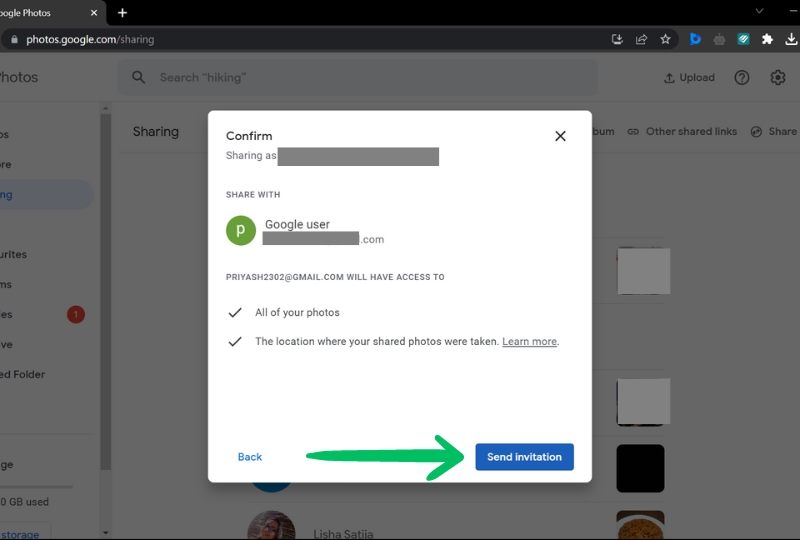Viewport: 800px width, 540px height.
Task: Click the Search "hiking" field
Action: [x=358, y=78]
